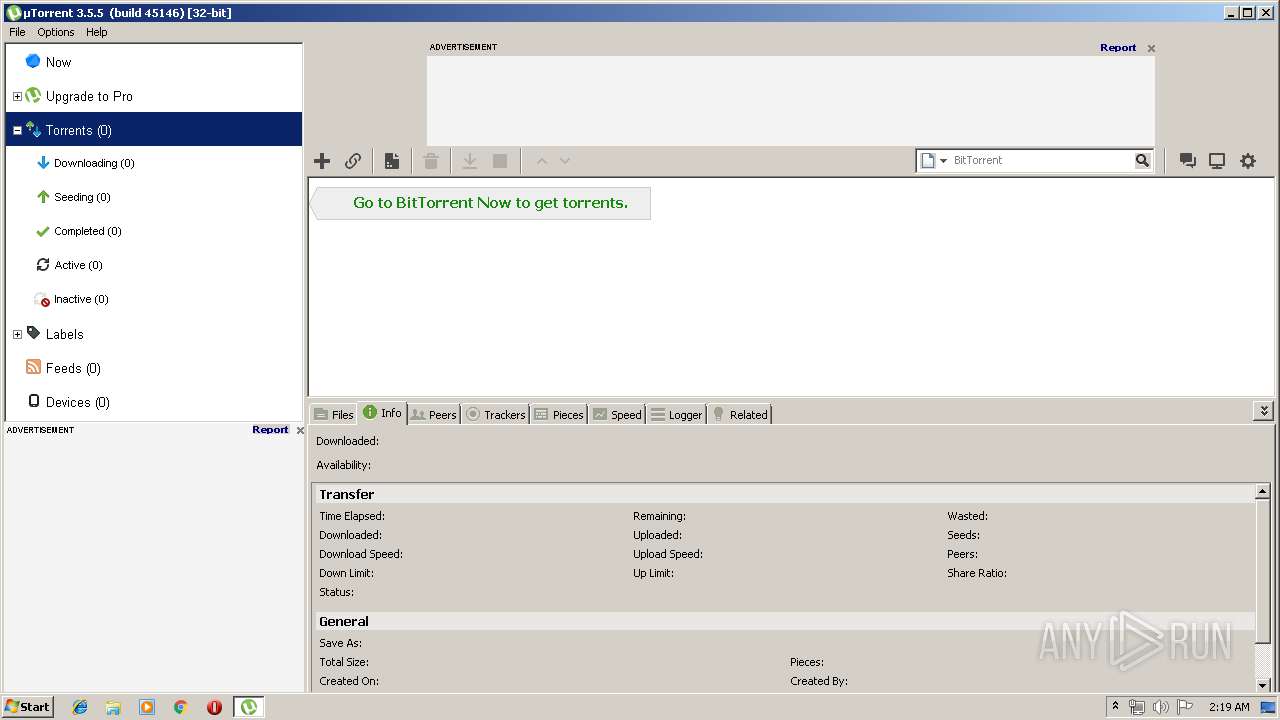
Task: Switch to the Related tab
Action: click(x=739, y=414)
